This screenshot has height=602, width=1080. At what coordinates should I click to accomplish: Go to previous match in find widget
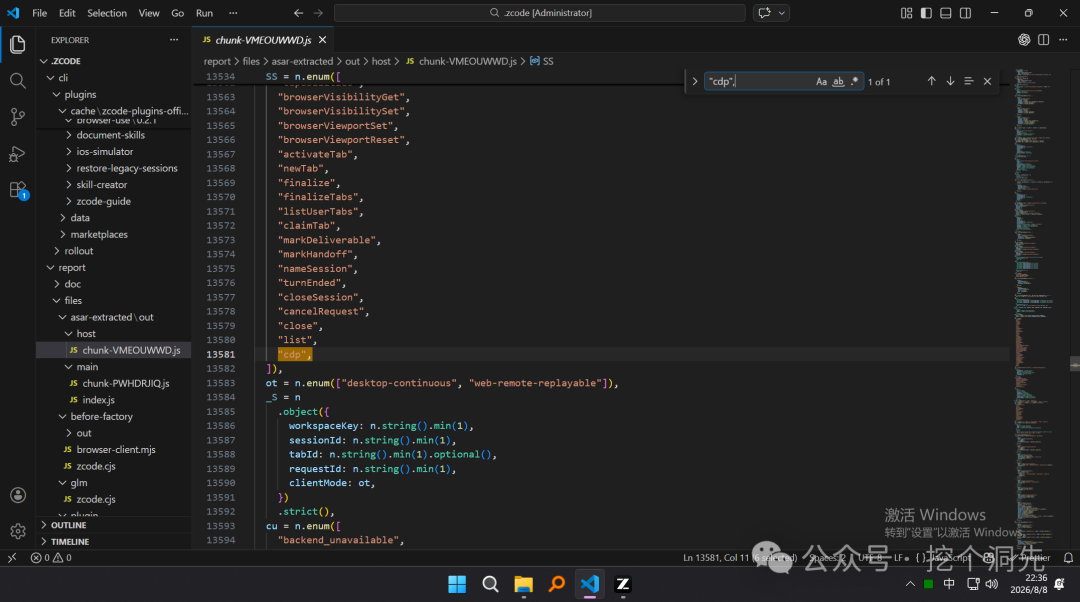click(931, 81)
